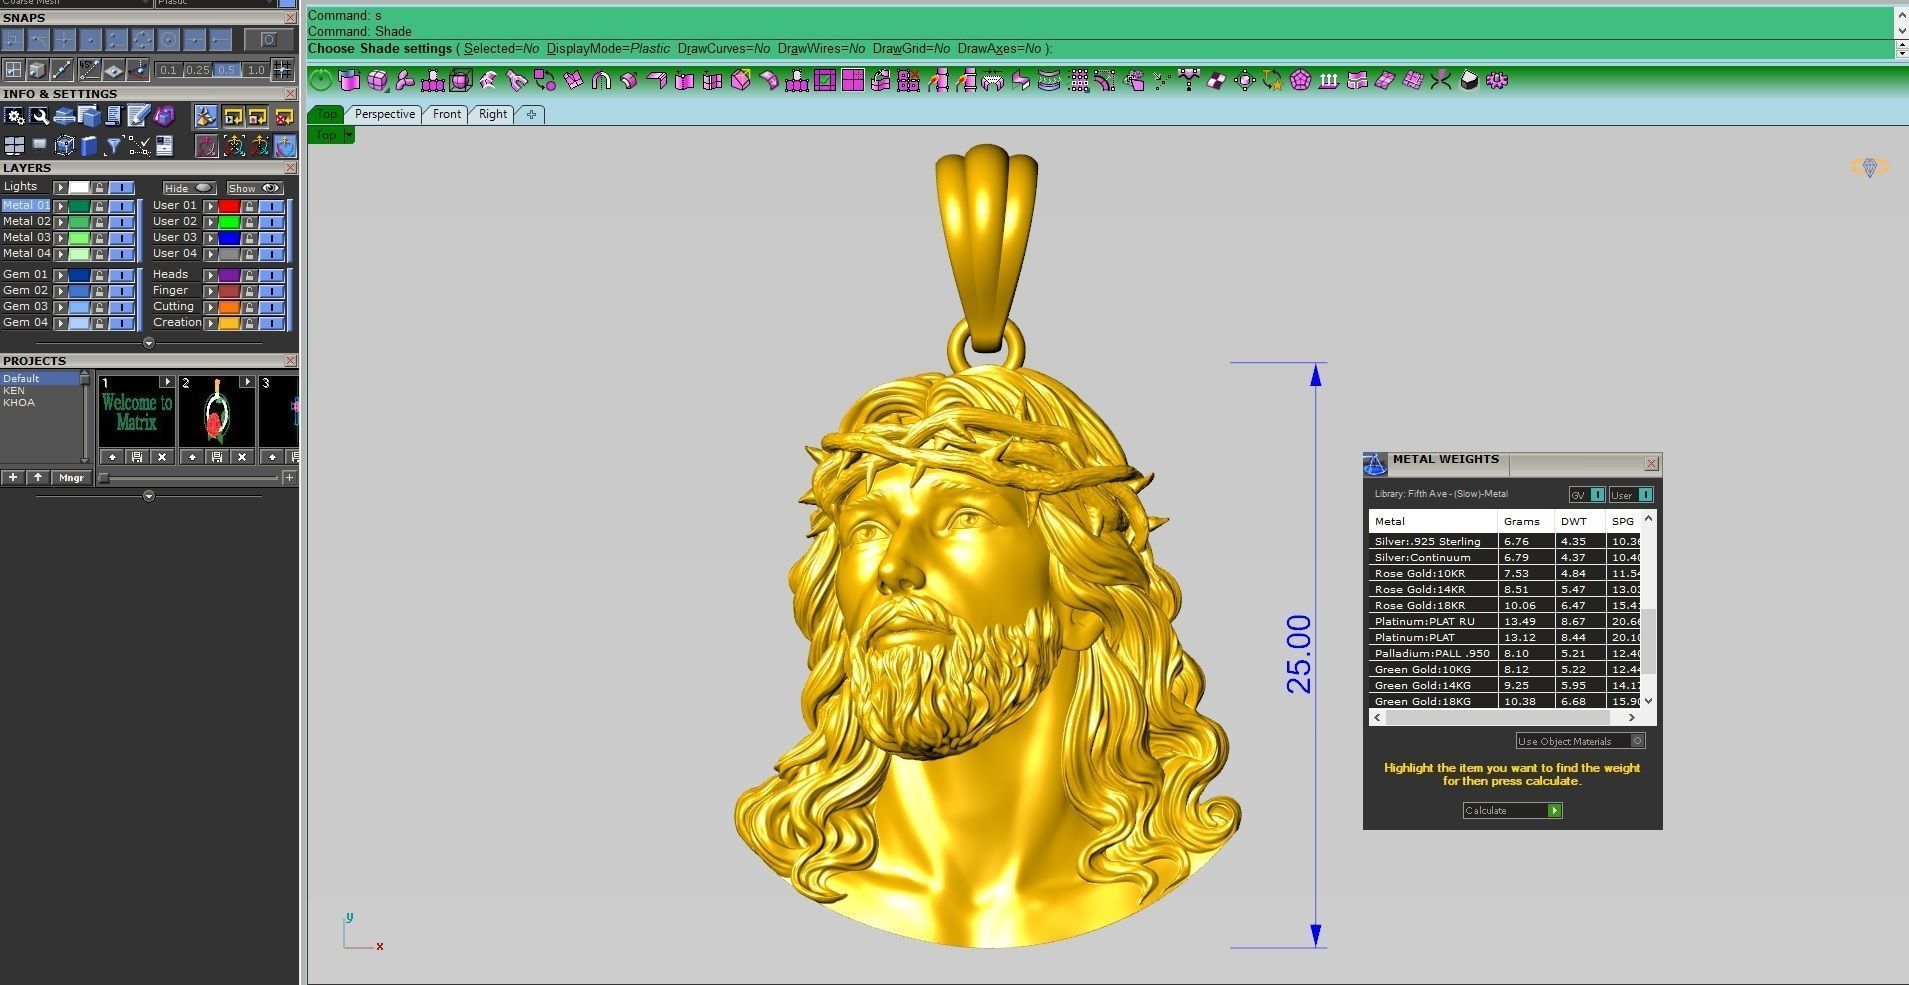Open the Mngr project manager button
Viewport: 1909px width, 985px height.
[71, 478]
